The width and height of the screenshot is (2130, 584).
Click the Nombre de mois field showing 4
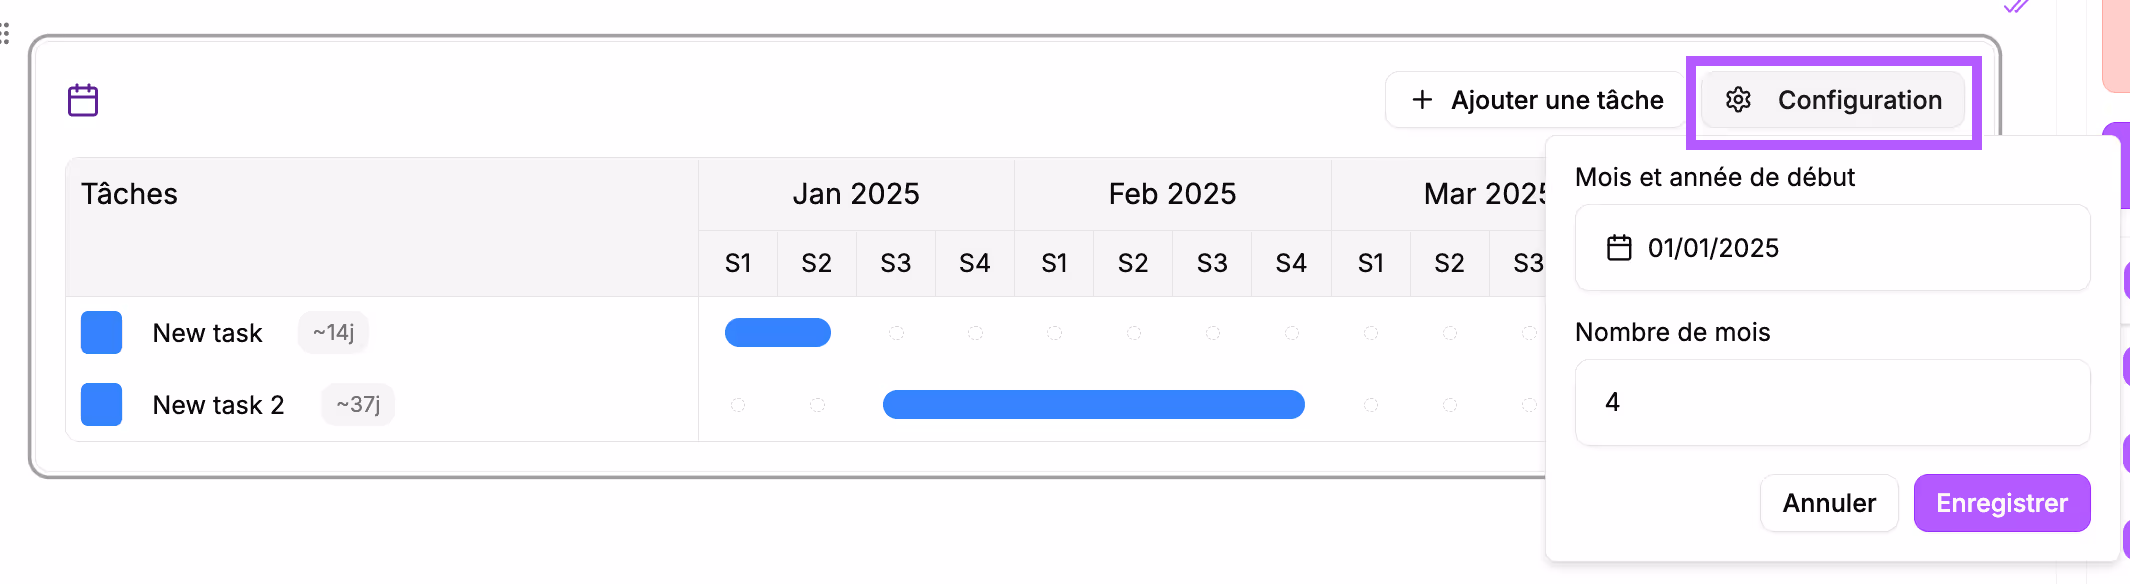click(1832, 402)
